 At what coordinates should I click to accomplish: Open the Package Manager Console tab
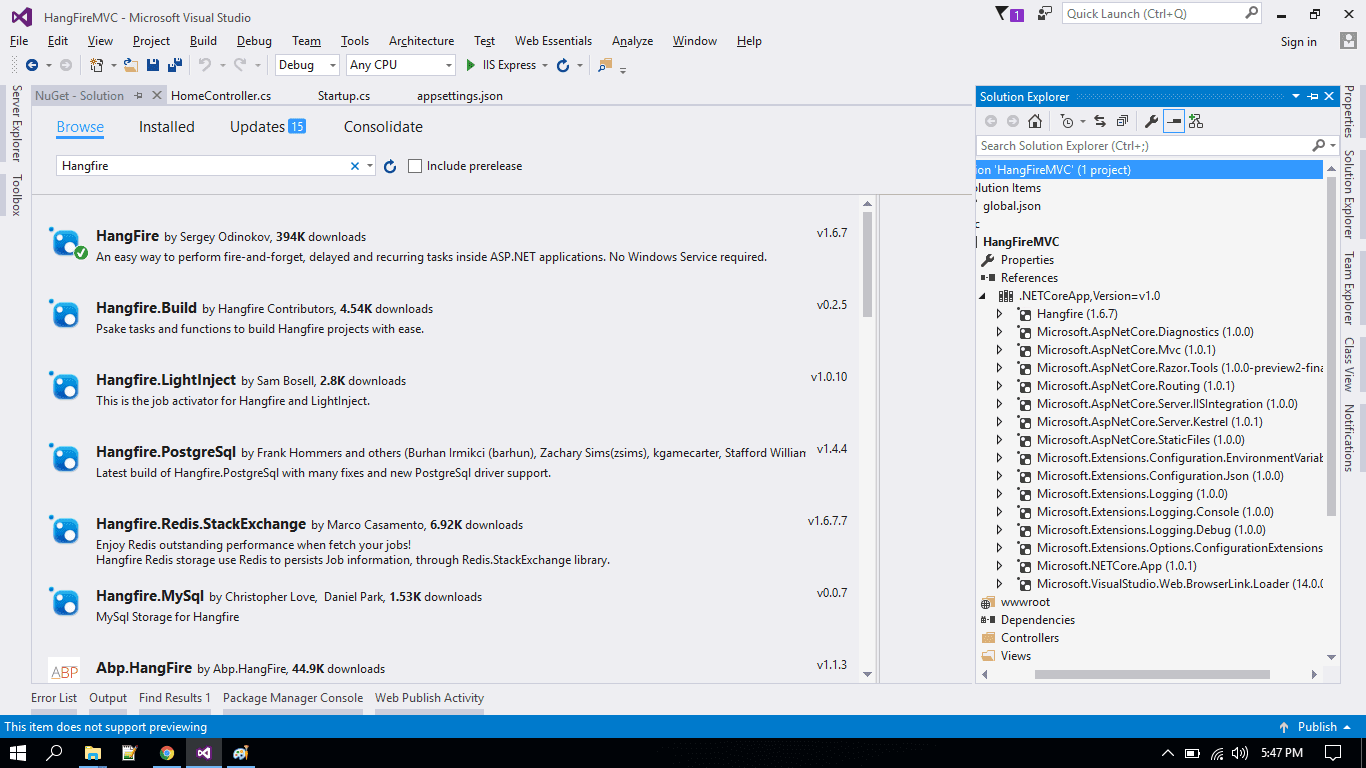pos(293,698)
